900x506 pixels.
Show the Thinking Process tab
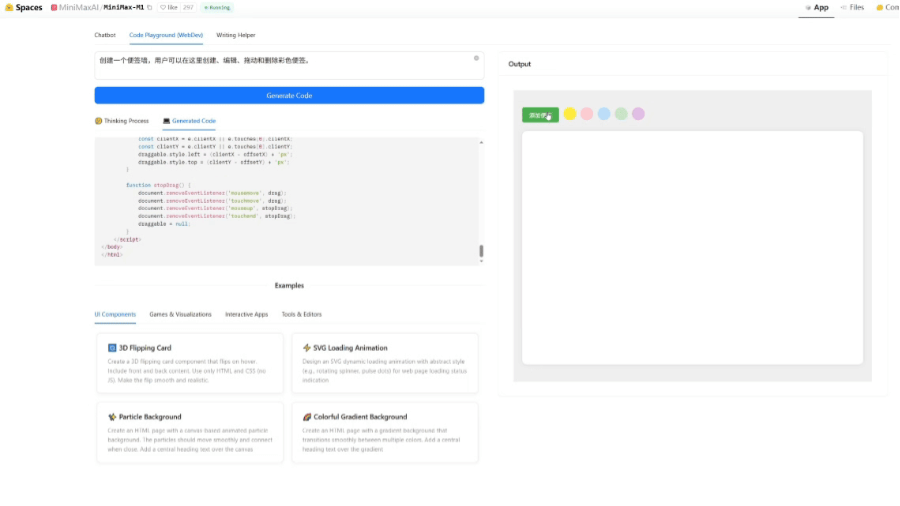pyautogui.click(x=122, y=121)
